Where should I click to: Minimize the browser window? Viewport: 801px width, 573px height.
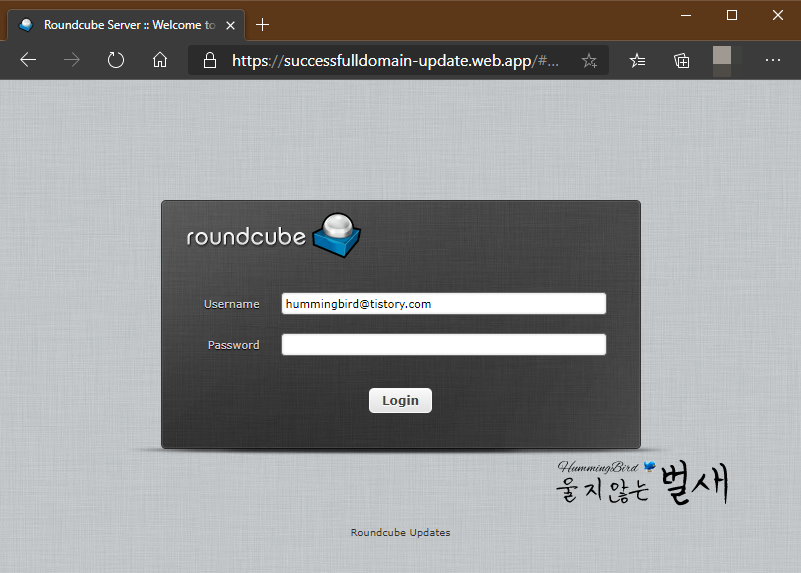click(686, 15)
